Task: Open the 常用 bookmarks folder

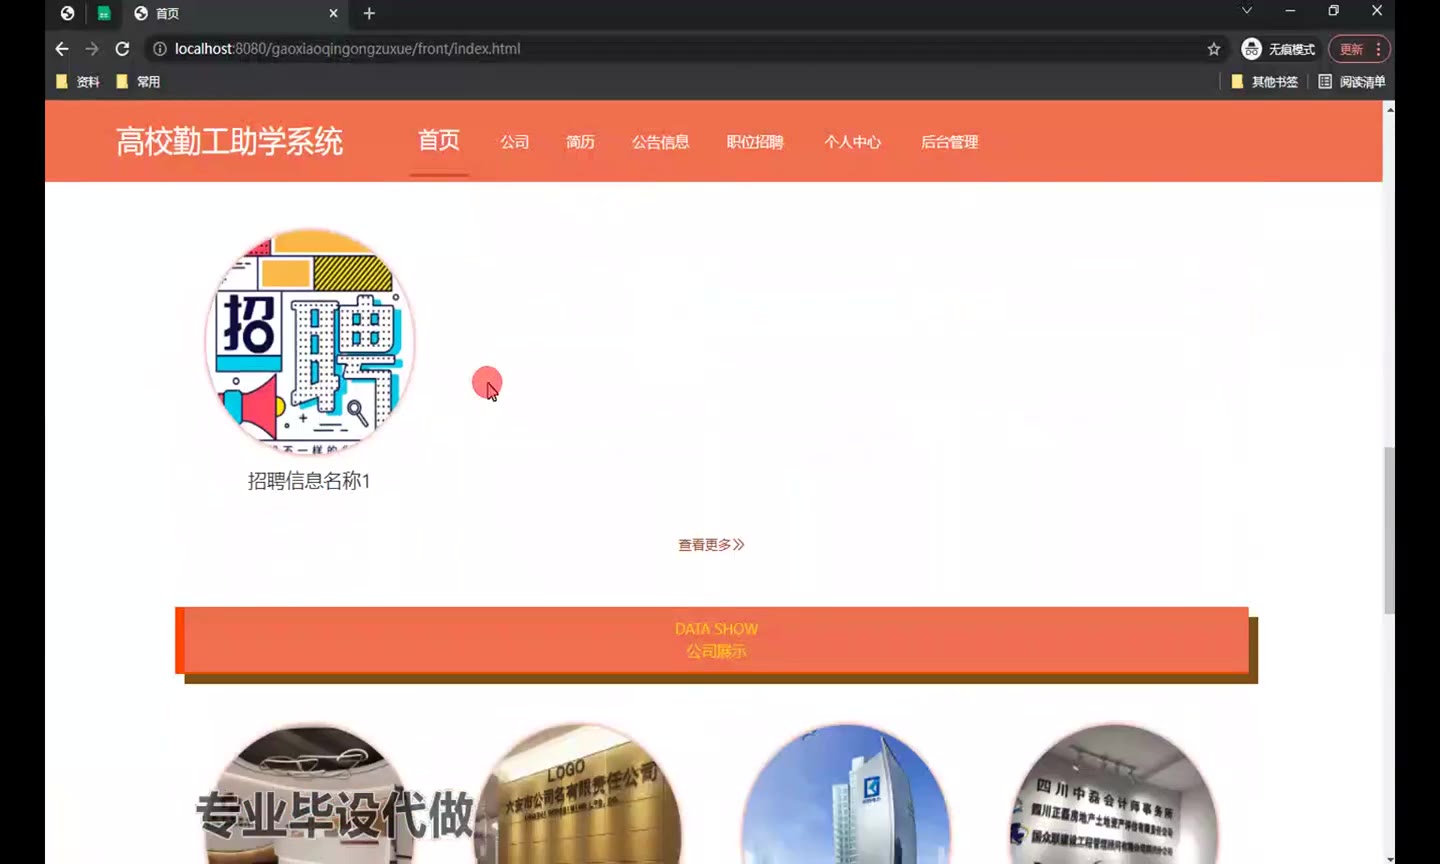Action: click(138, 82)
